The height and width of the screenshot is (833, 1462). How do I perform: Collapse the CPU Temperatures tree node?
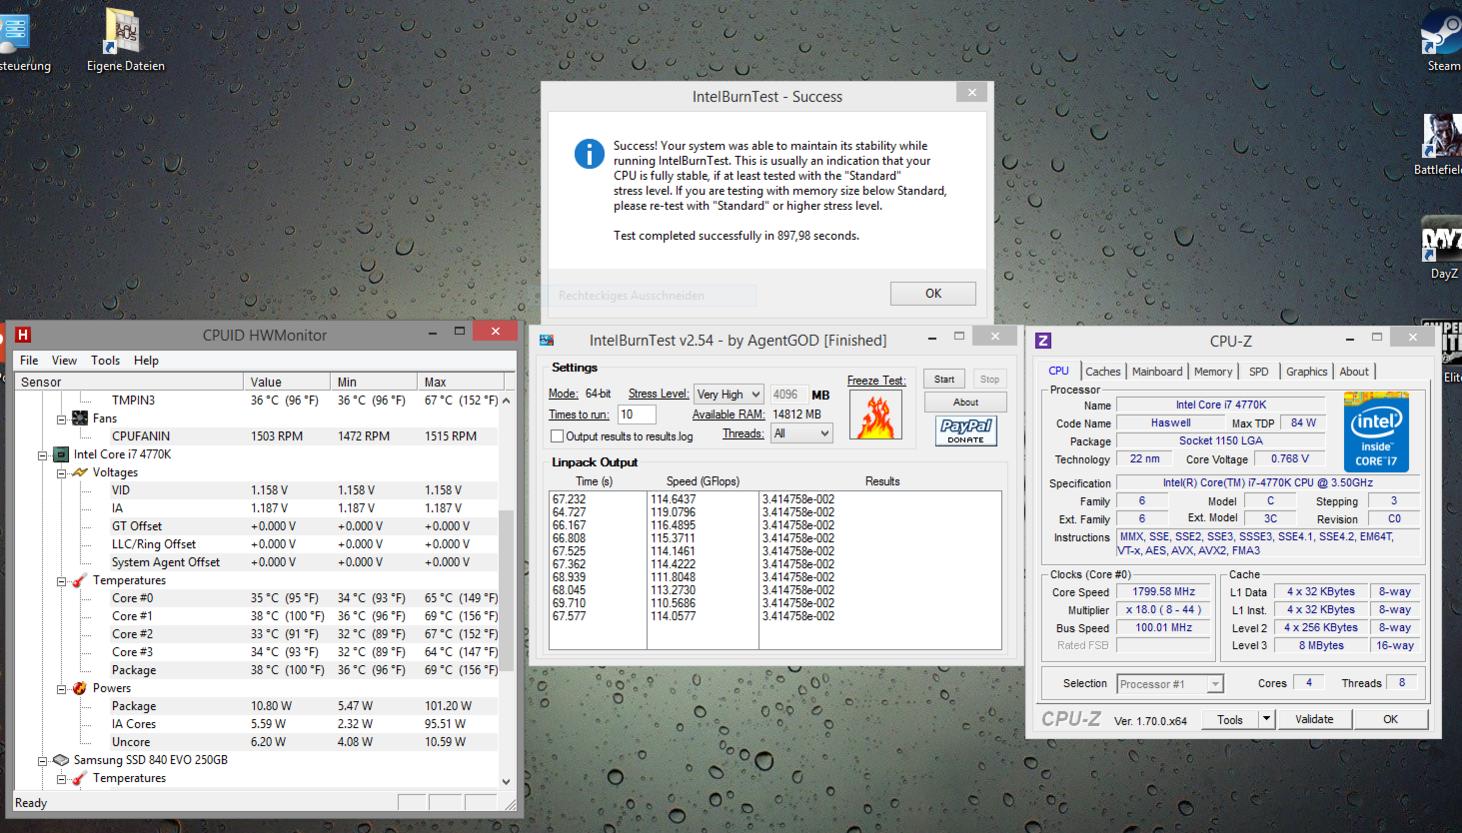pyautogui.click(x=61, y=581)
